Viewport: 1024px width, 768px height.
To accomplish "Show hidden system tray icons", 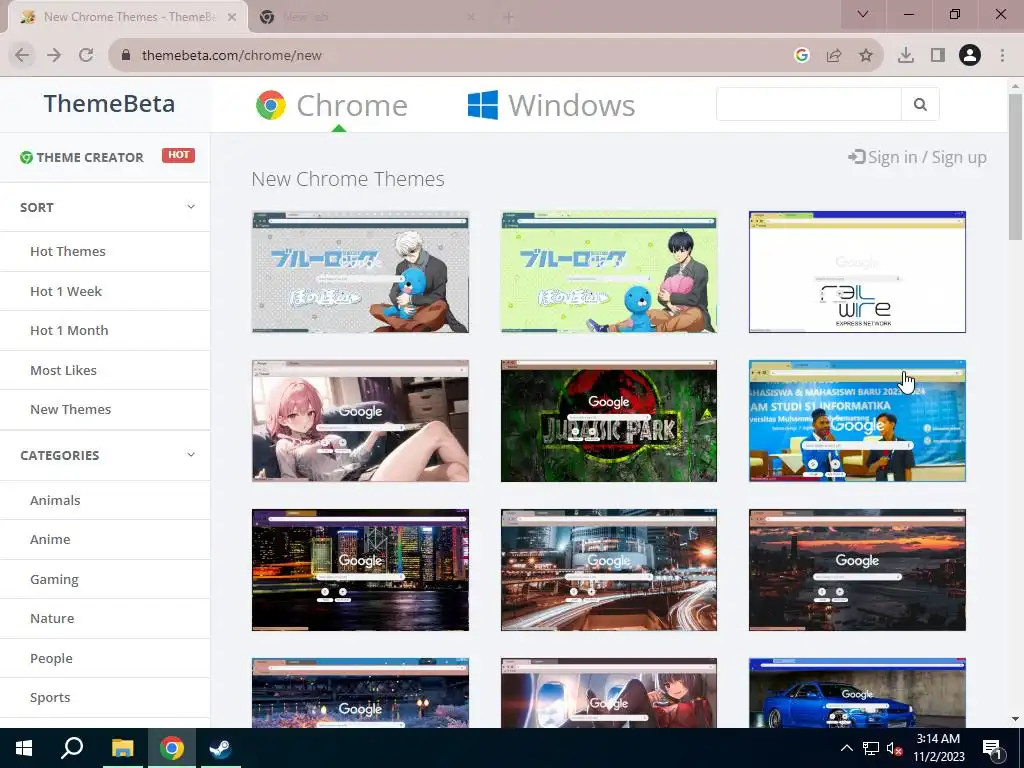I will (846, 748).
